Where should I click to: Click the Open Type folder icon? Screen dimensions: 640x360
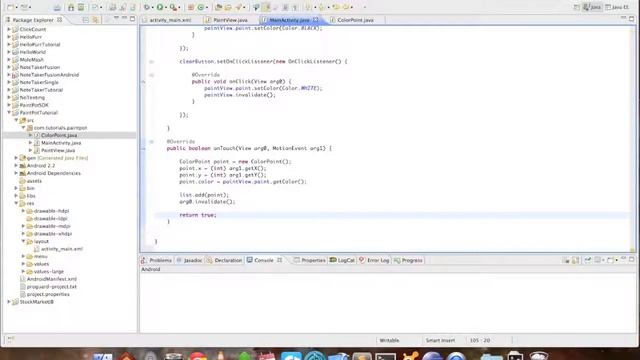[218, 7]
